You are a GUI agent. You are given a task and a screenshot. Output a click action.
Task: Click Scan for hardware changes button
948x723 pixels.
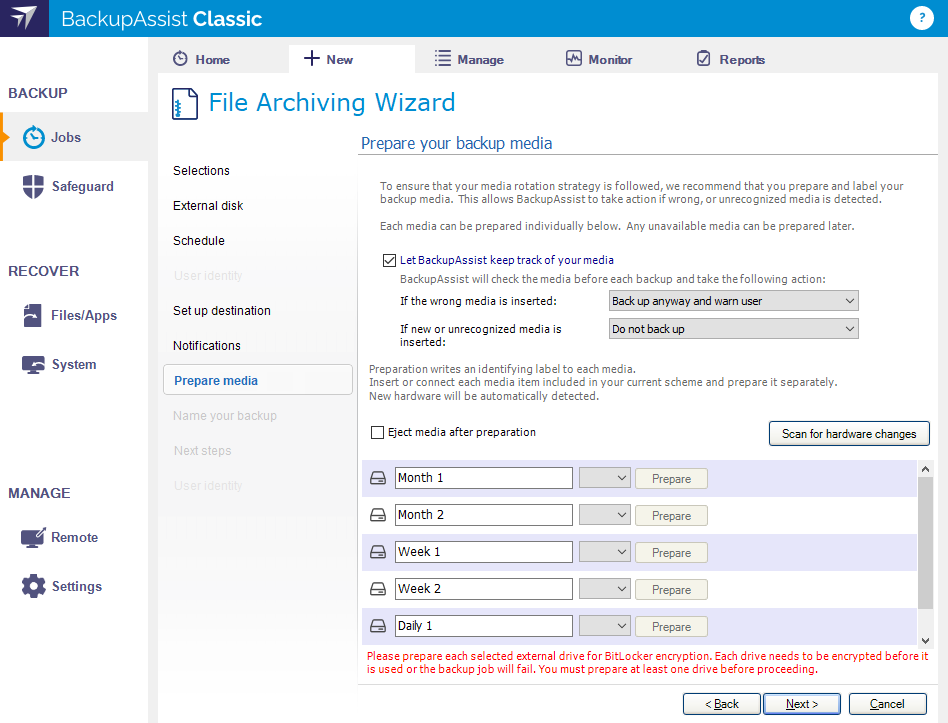click(849, 434)
